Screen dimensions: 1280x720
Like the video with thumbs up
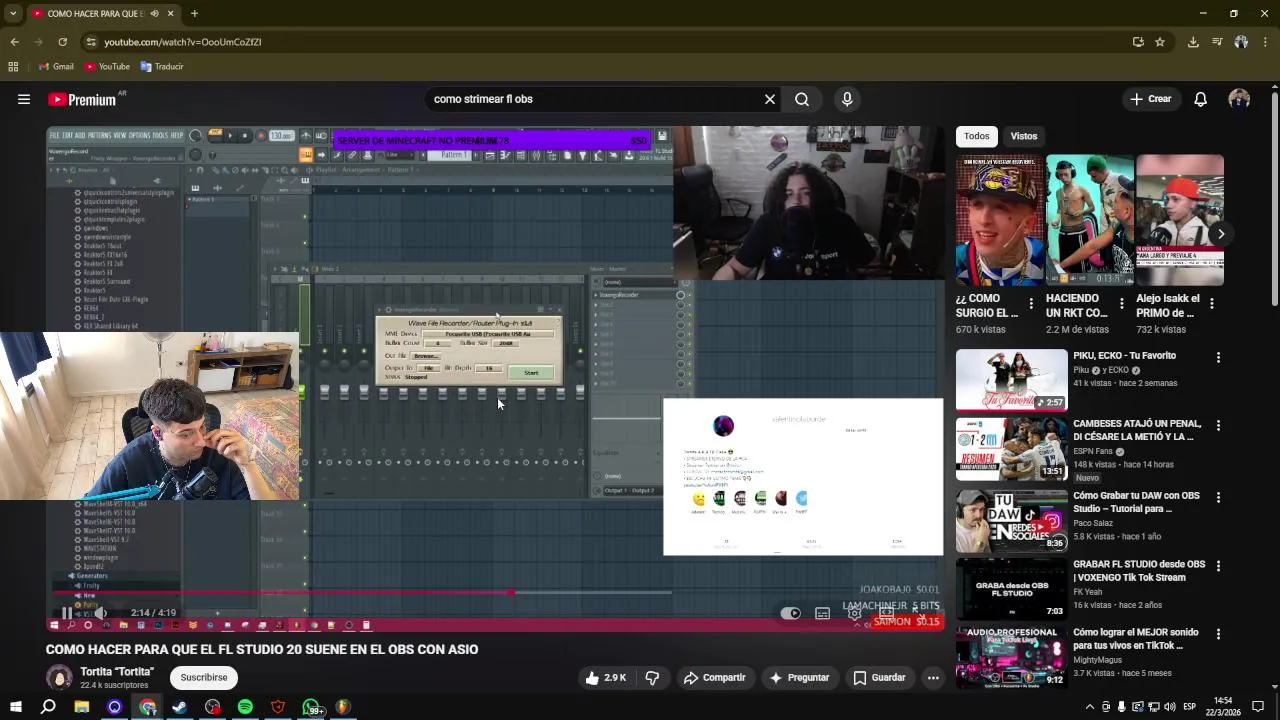point(606,678)
